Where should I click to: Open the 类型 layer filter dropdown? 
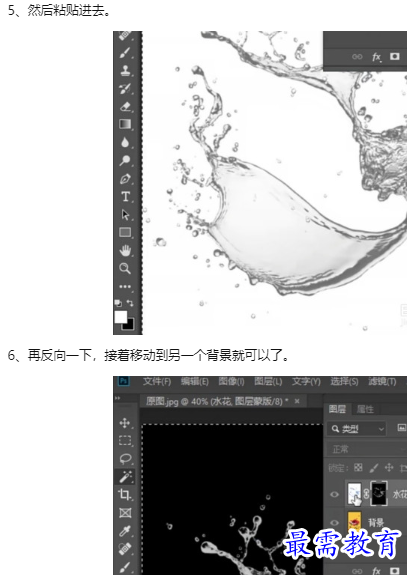pyautogui.click(x=356, y=429)
